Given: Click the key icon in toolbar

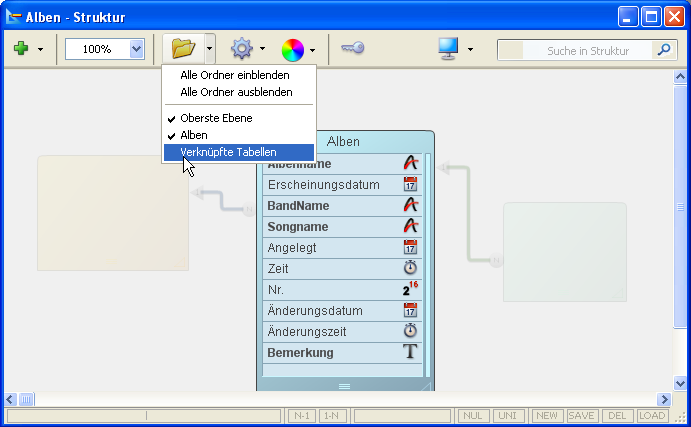Looking at the screenshot, I should (x=353, y=48).
